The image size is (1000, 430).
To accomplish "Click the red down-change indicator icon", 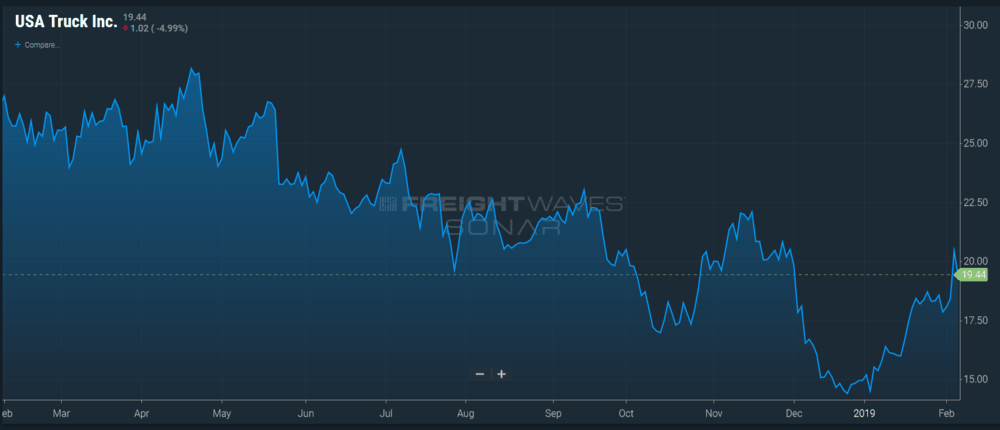I will pos(126,28).
